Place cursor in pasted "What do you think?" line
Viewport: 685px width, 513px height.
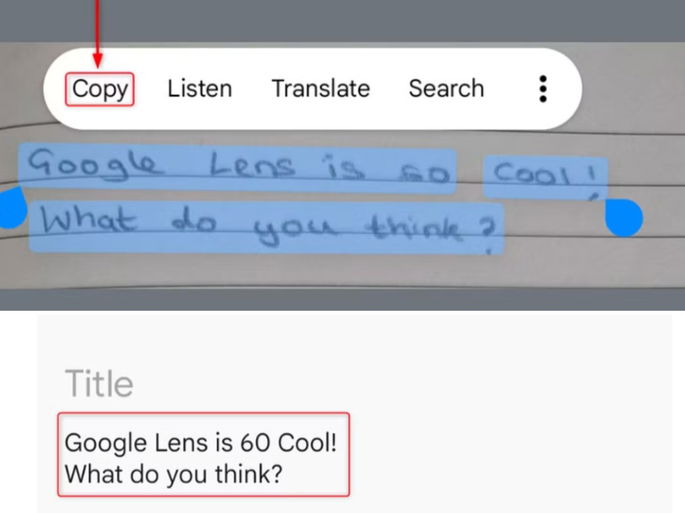(173, 474)
